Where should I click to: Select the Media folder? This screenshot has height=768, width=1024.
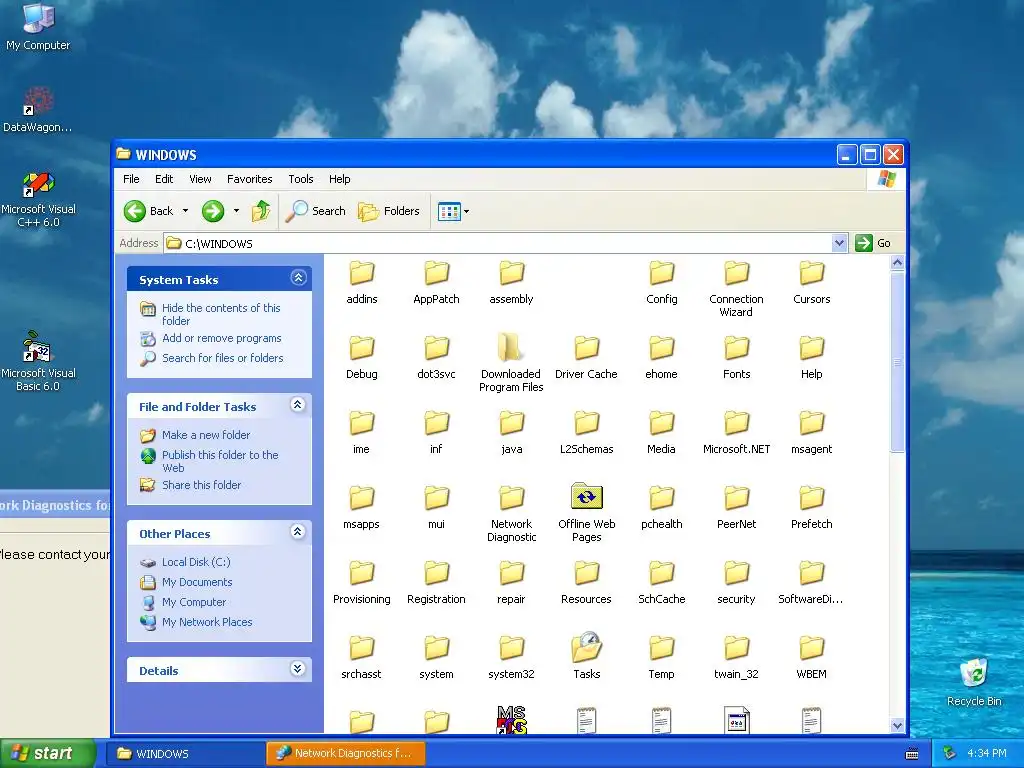pos(662,432)
